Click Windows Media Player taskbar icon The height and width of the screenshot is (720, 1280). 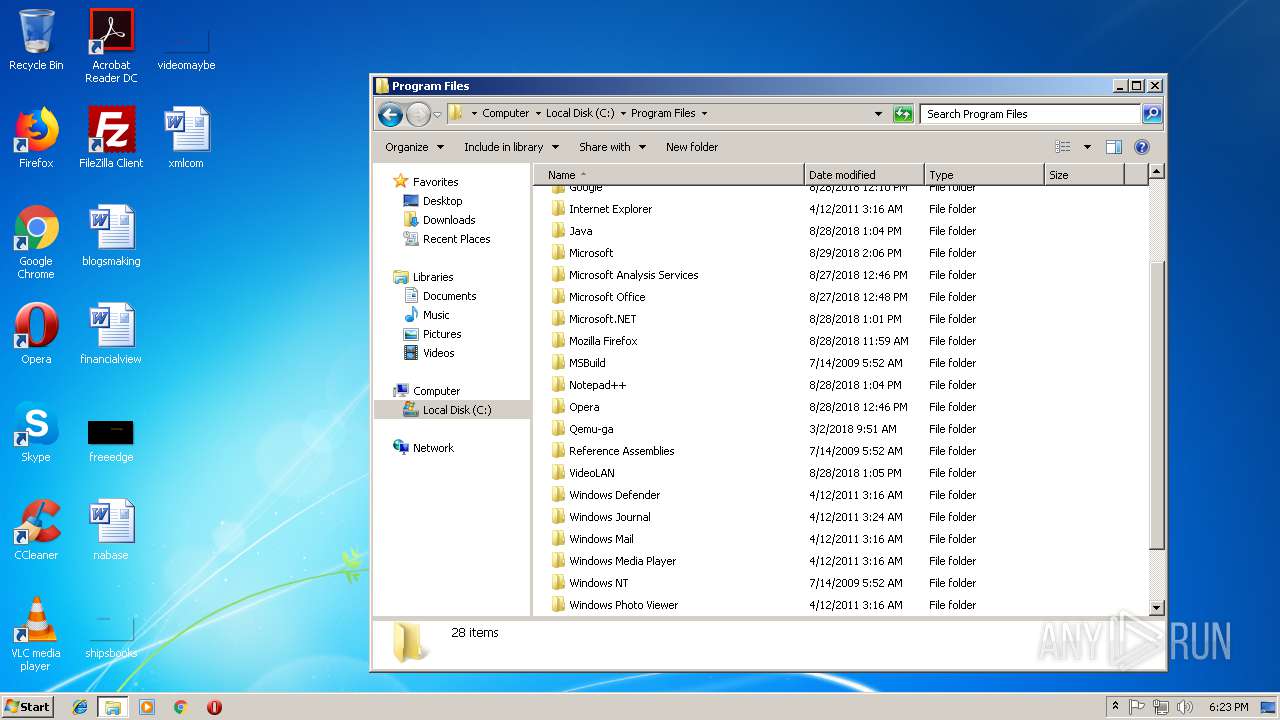coord(147,707)
